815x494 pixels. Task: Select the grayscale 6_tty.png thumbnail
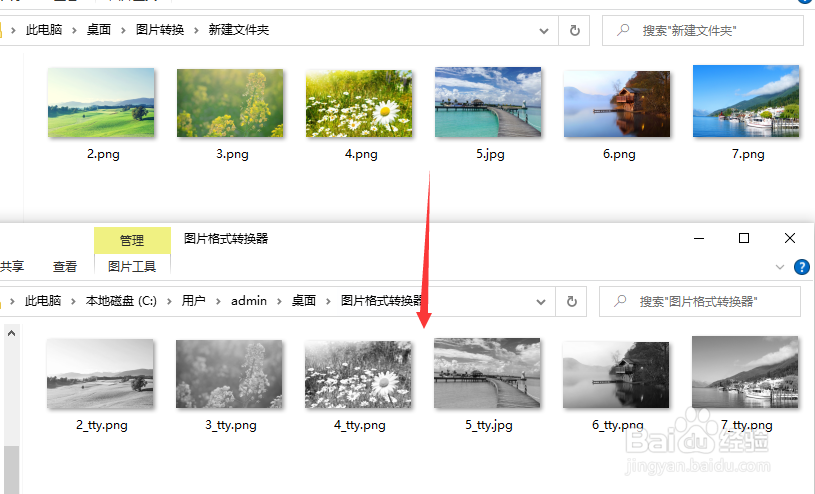616,375
